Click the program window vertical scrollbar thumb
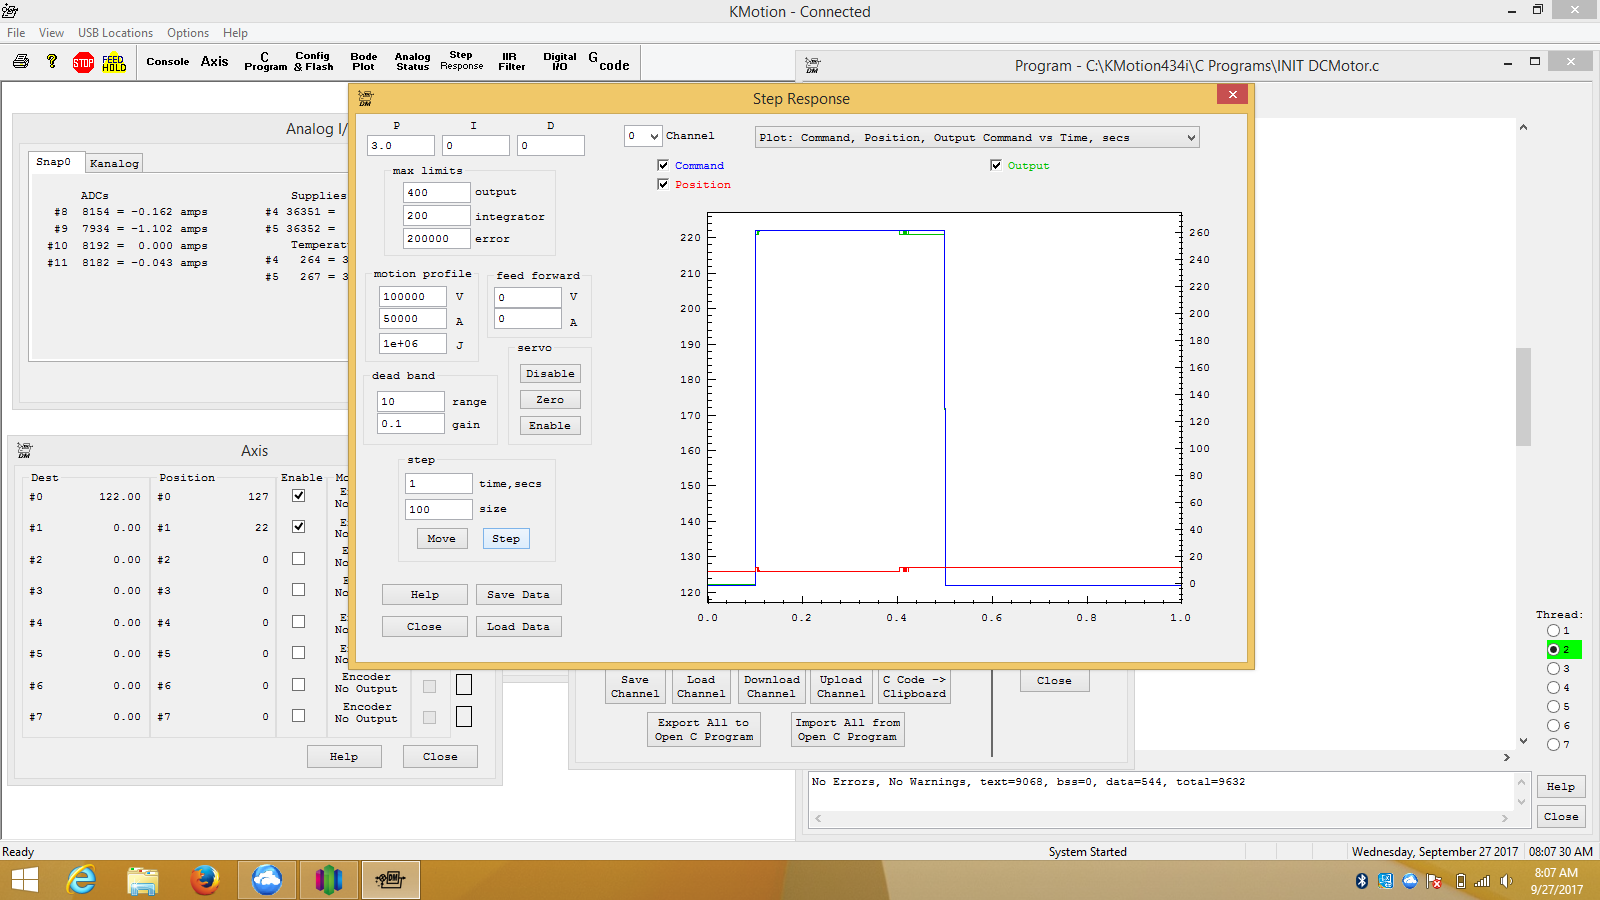Viewport: 1600px width, 900px height. click(1523, 396)
